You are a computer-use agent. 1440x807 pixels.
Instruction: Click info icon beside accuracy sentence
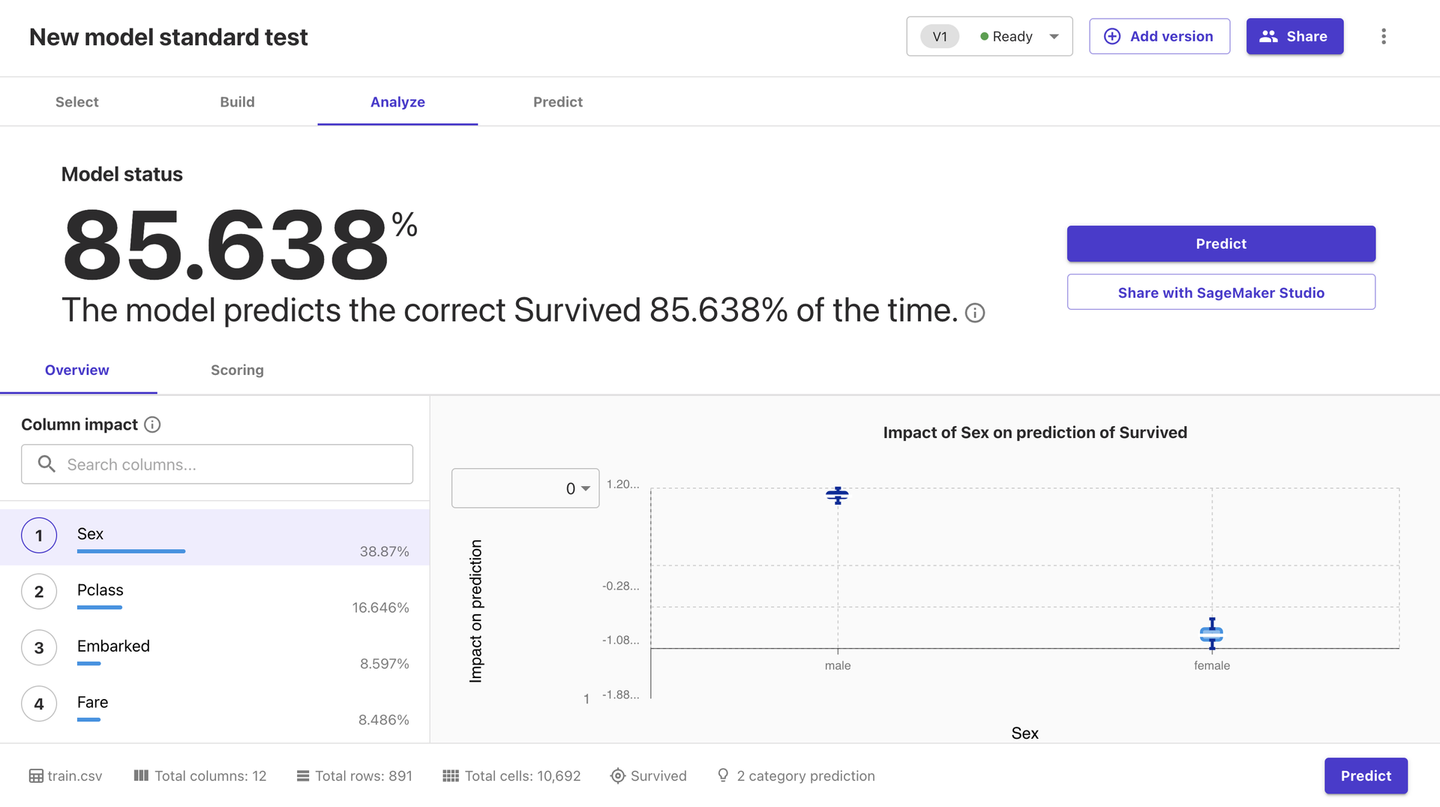point(975,313)
